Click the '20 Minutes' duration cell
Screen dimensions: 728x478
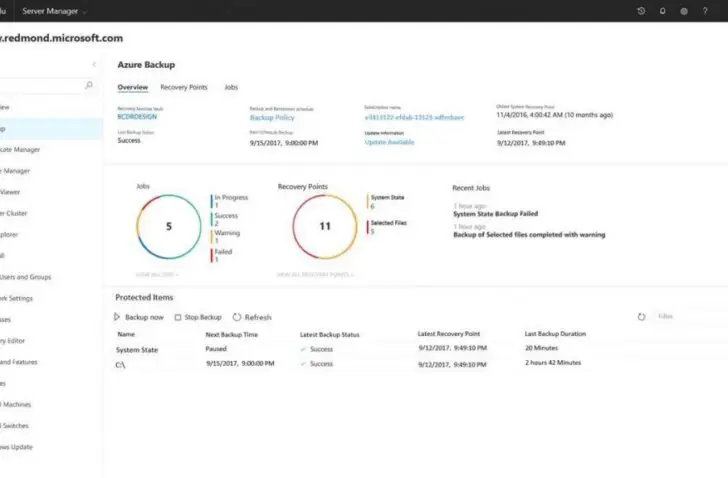click(x=541, y=348)
